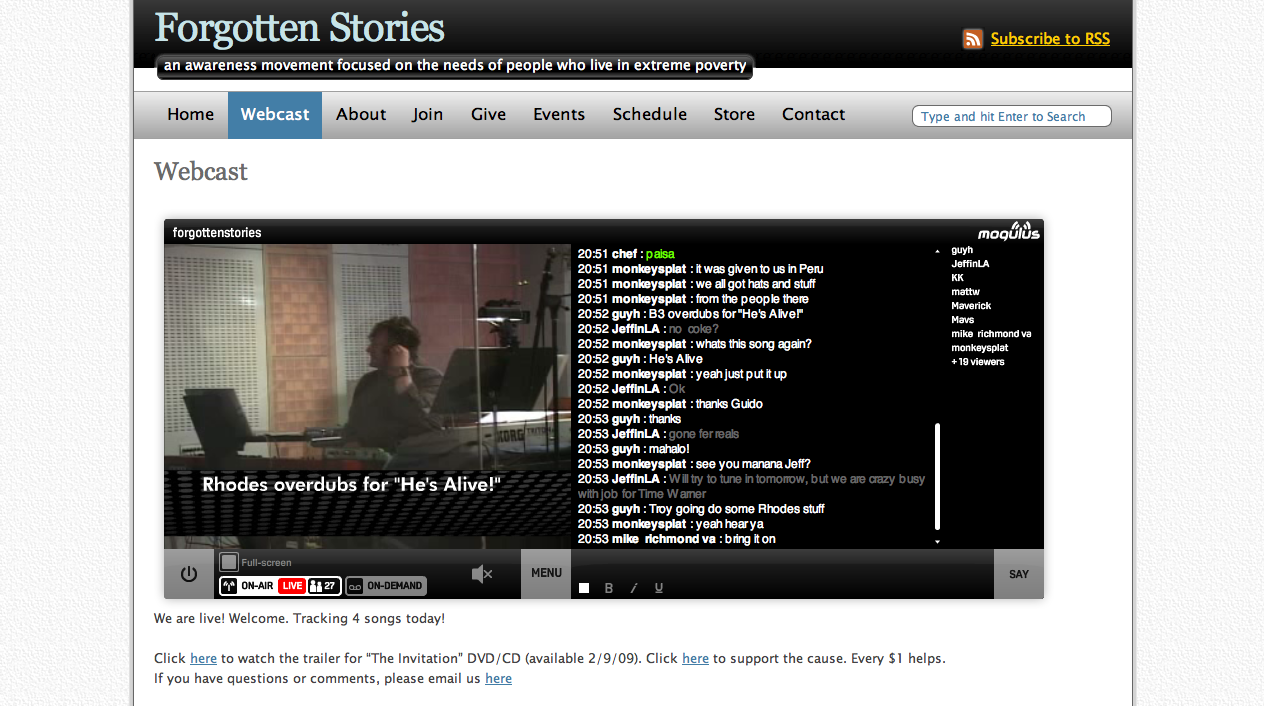Enable the Full-screen checkbox
This screenshot has width=1264, height=706.
(229, 562)
